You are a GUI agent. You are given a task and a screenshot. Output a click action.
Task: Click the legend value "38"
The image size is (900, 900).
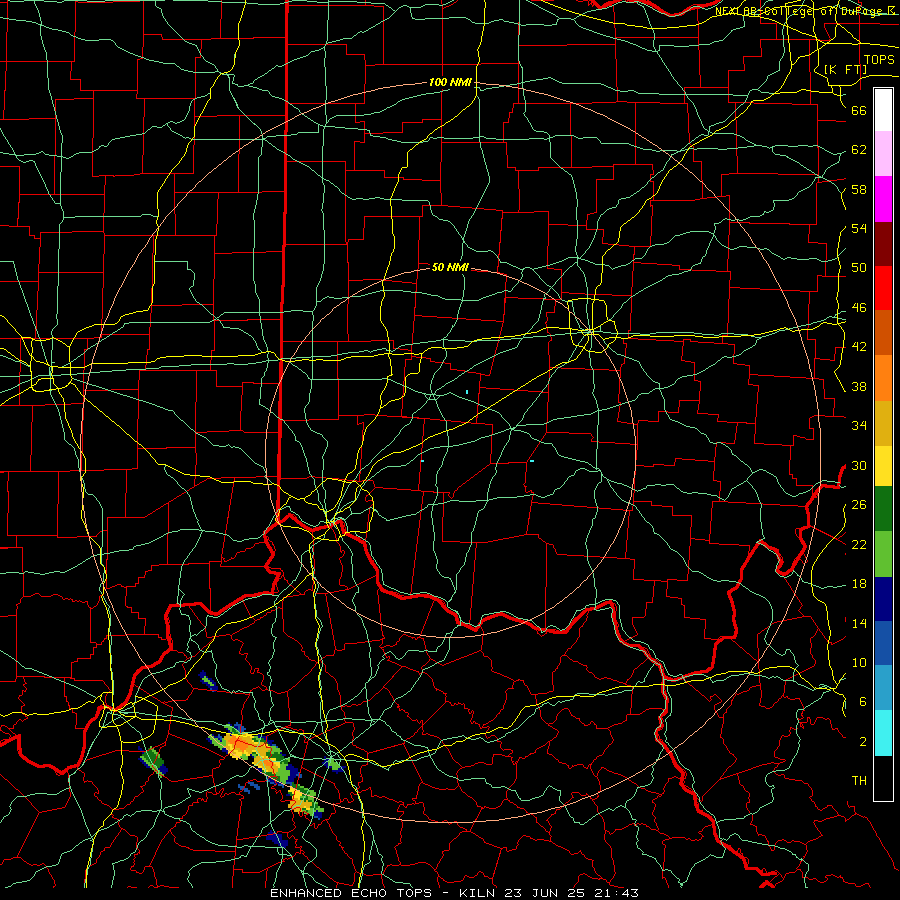point(859,386)
